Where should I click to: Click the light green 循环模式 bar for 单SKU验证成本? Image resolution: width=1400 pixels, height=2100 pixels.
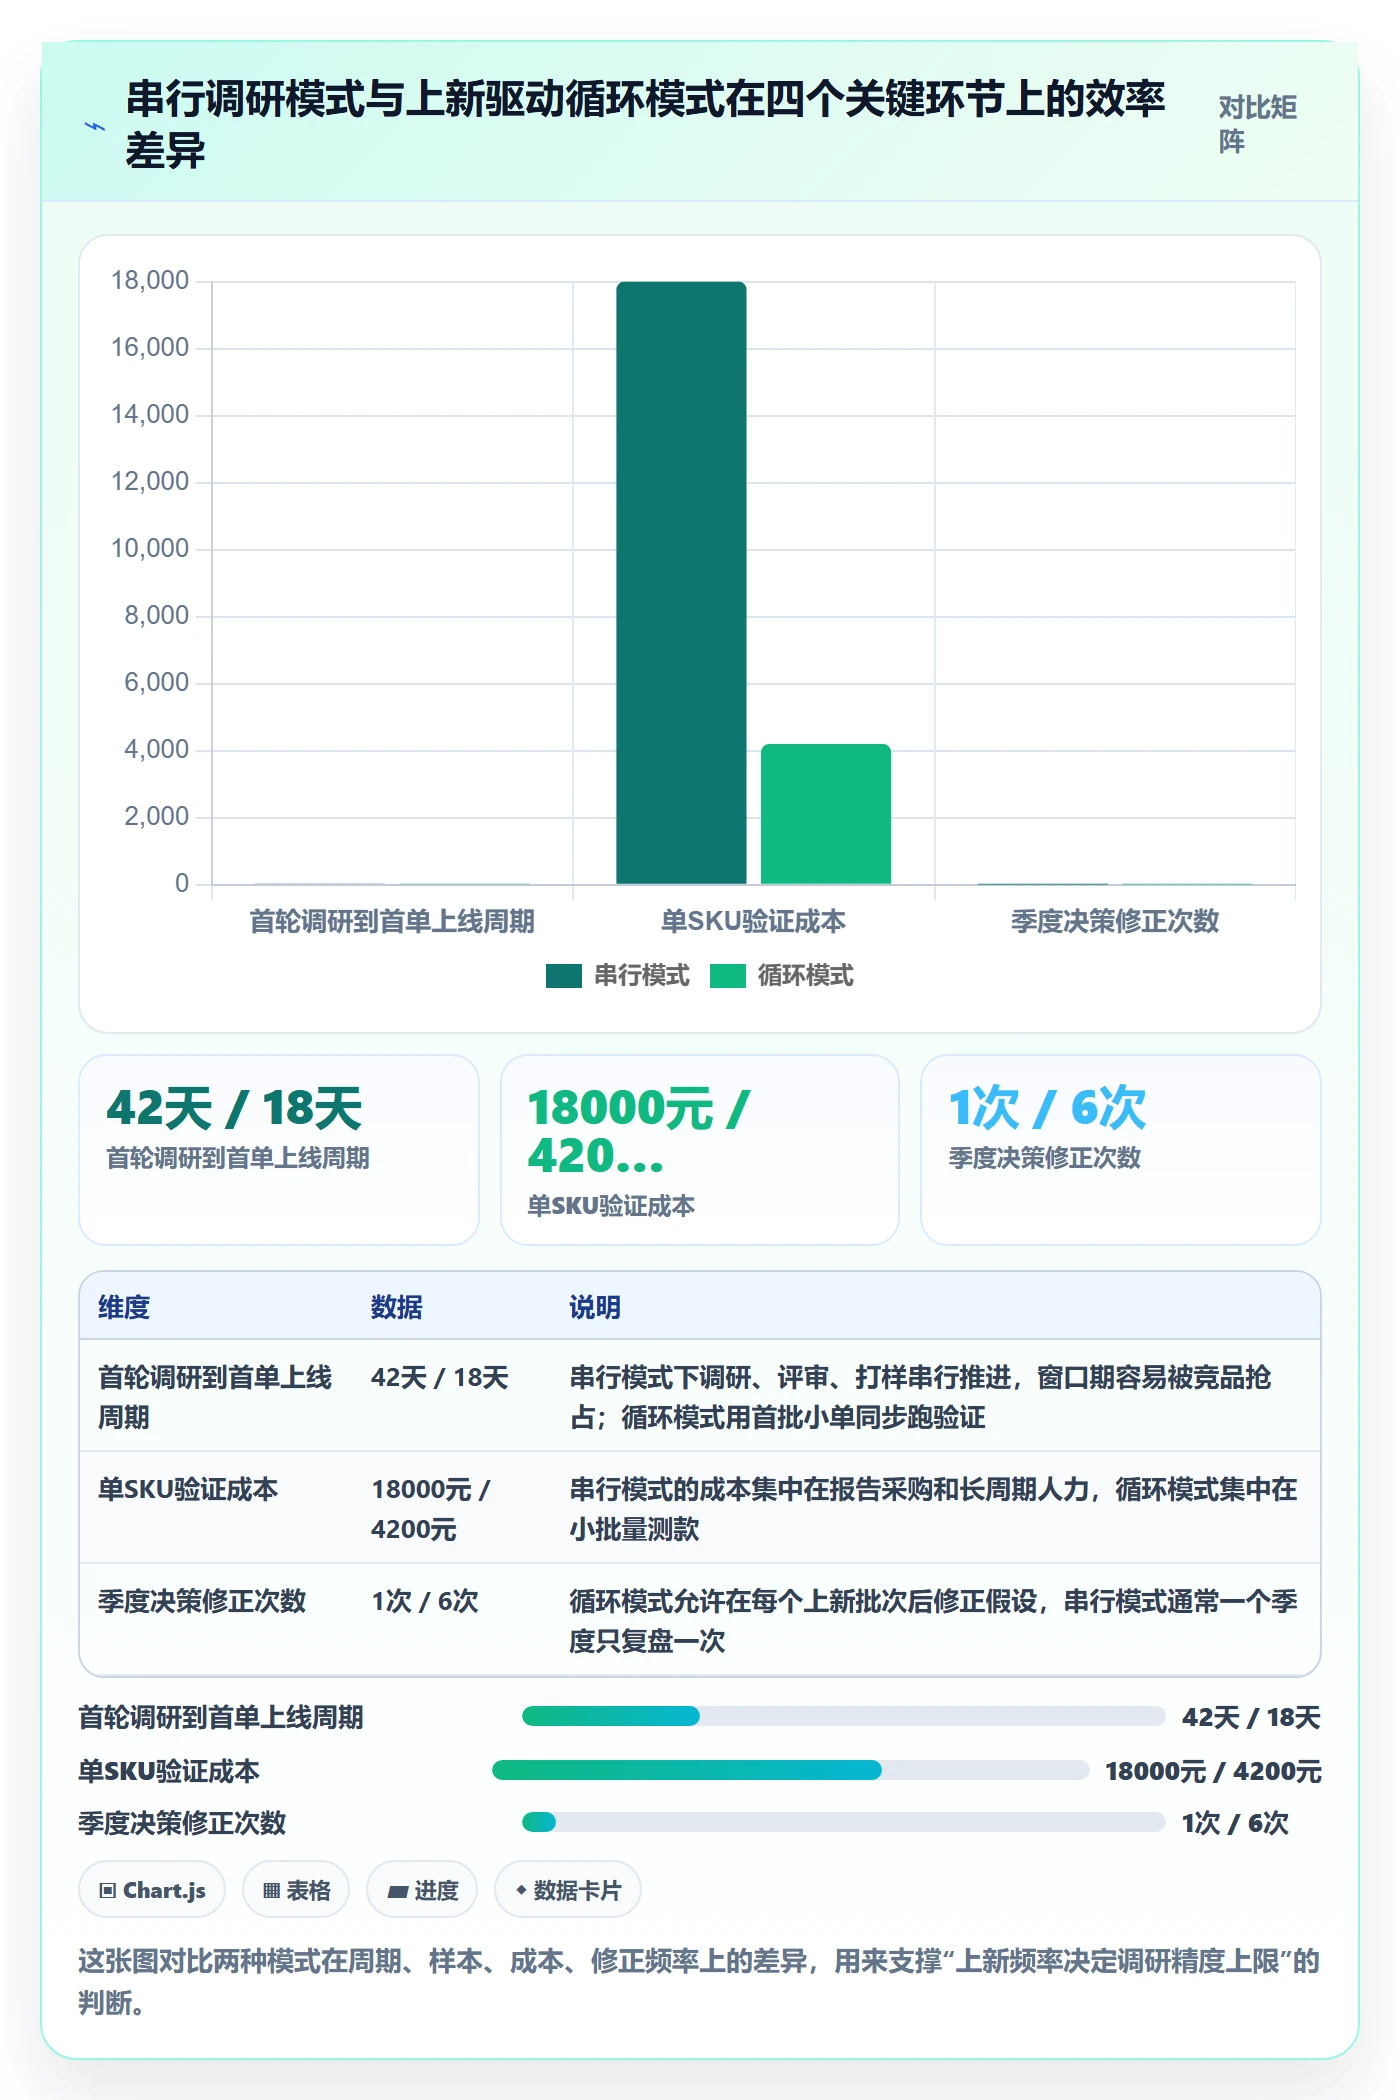[826, 814]
